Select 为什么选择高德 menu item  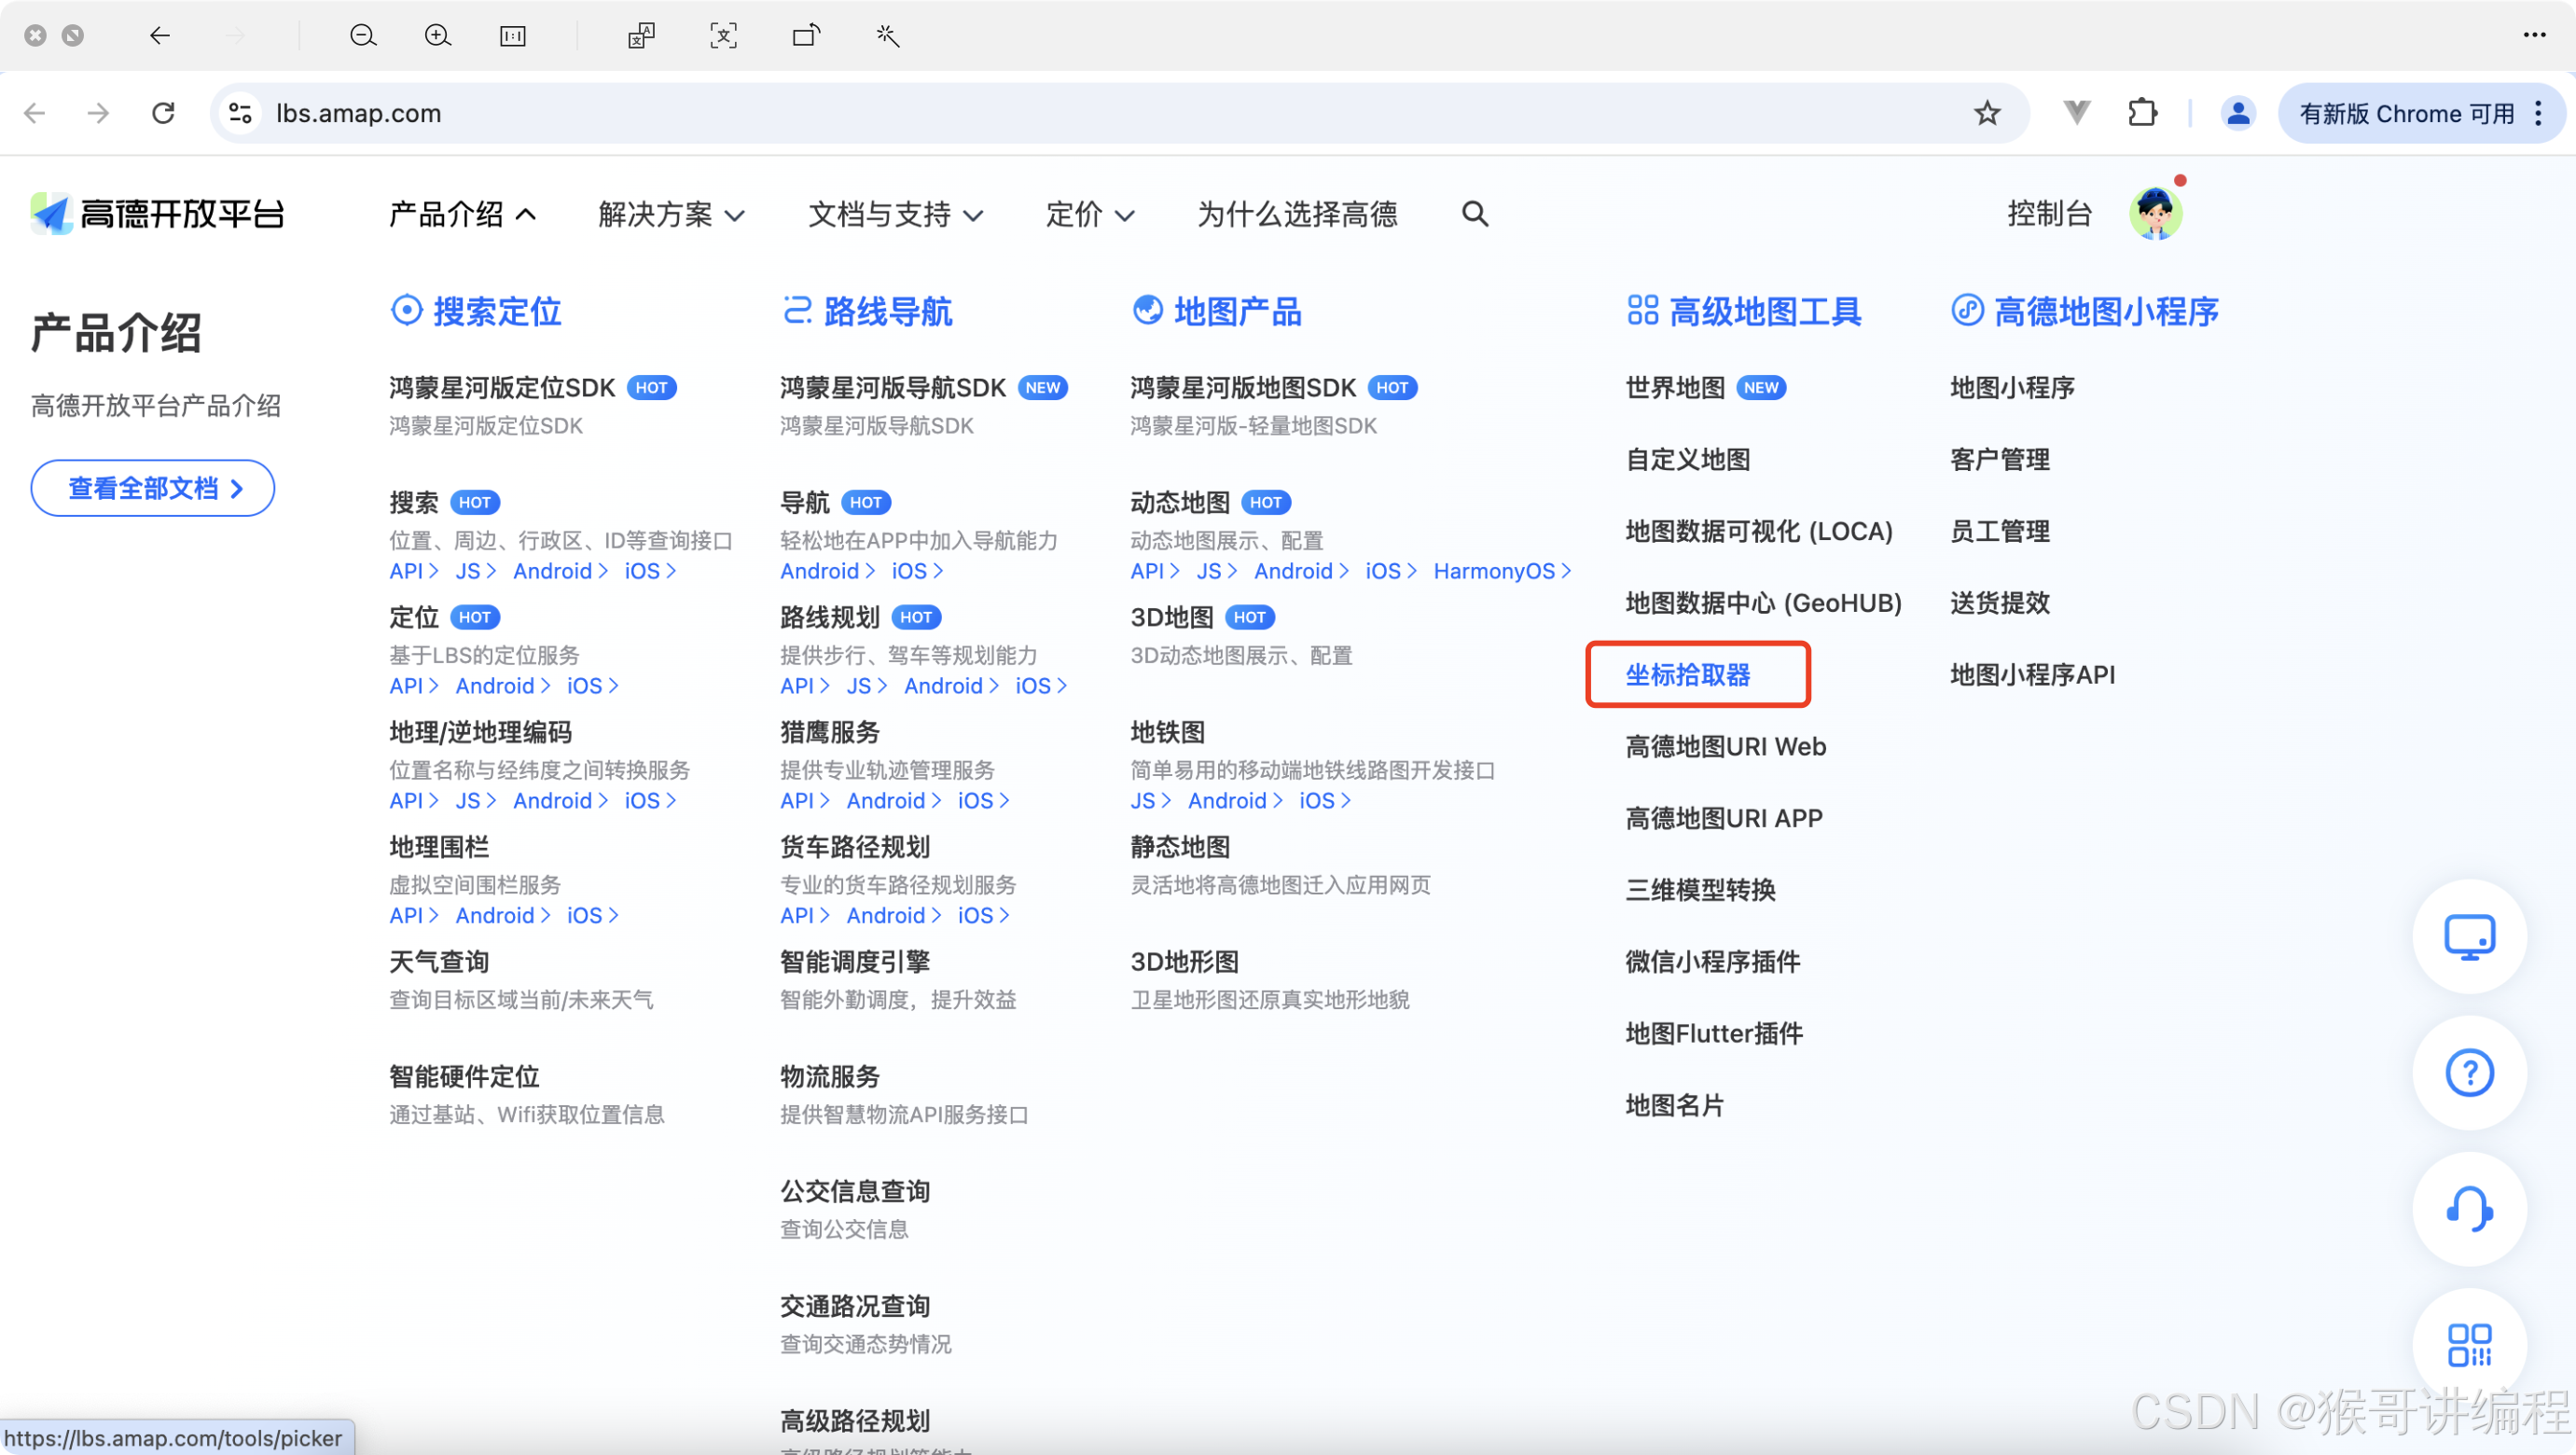1297,214
